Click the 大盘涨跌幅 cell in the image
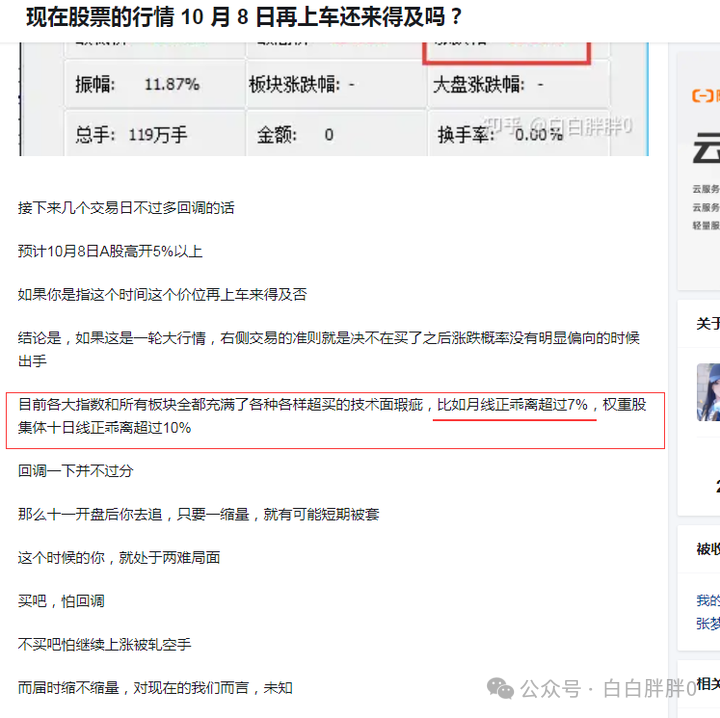This screenshot has height=718, width=720. tap(518, 84)
